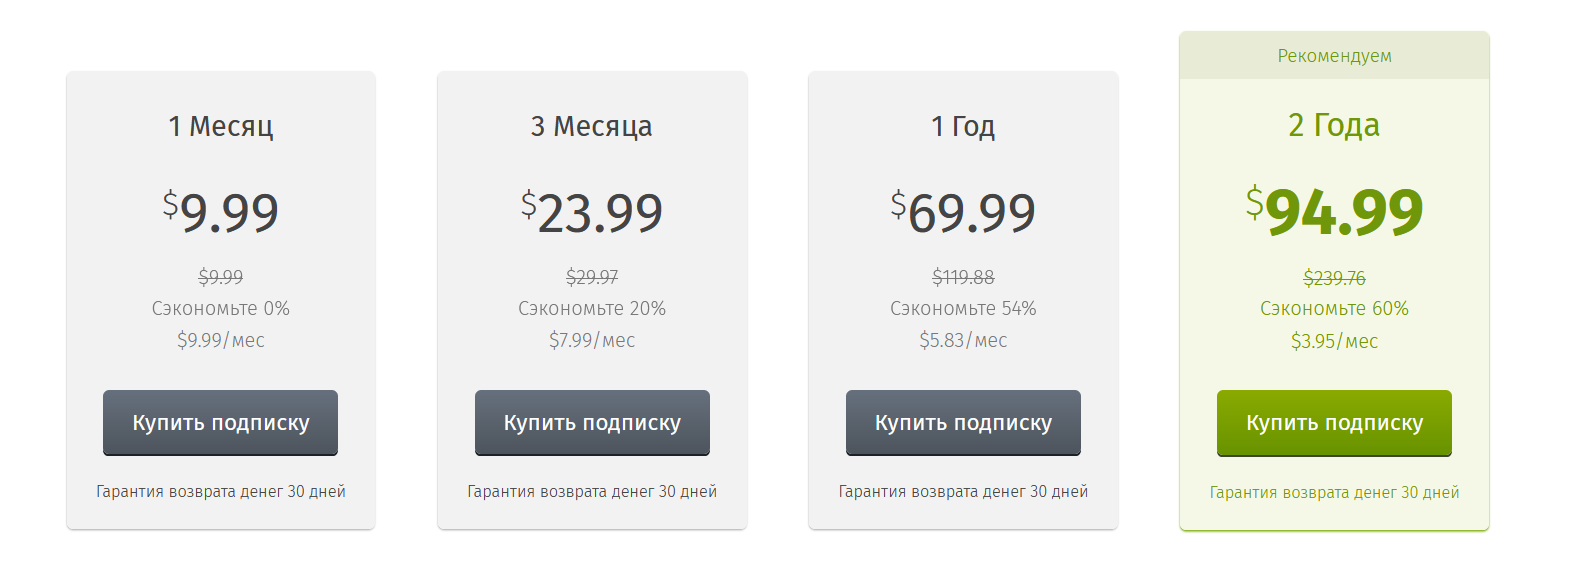Select the 2 Года plan title

[x=1334, y=125]
